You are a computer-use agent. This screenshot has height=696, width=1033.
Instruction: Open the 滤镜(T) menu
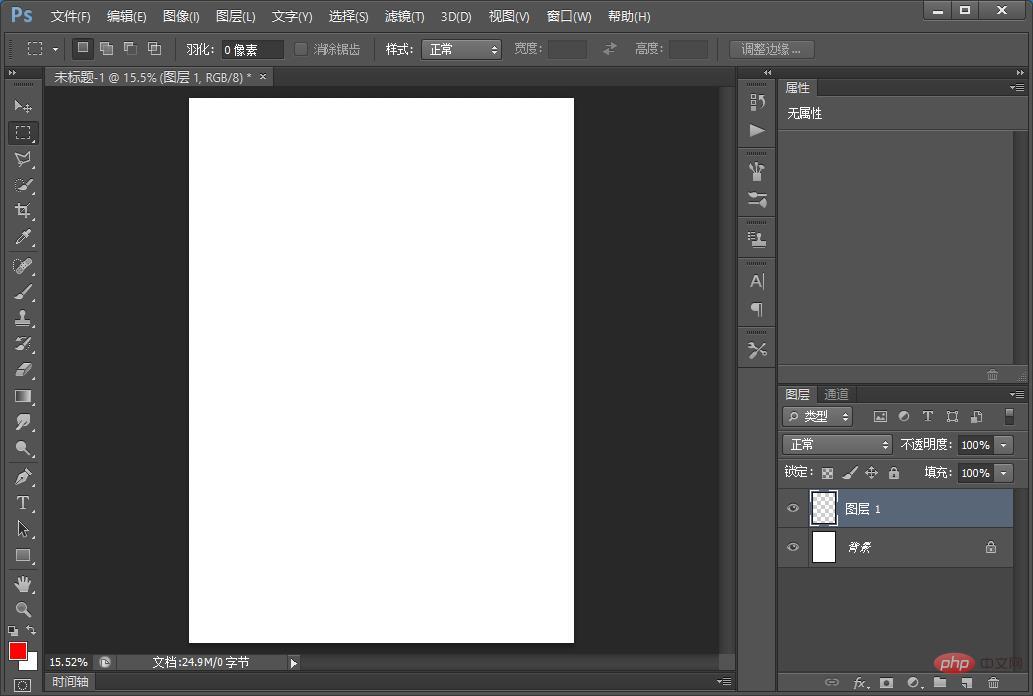pyautogui.click(x=405, y=16)
